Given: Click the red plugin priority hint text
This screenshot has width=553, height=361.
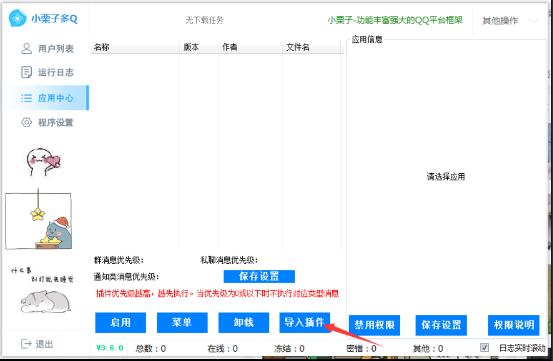Looking at the screenshot, I should [217, 293].
